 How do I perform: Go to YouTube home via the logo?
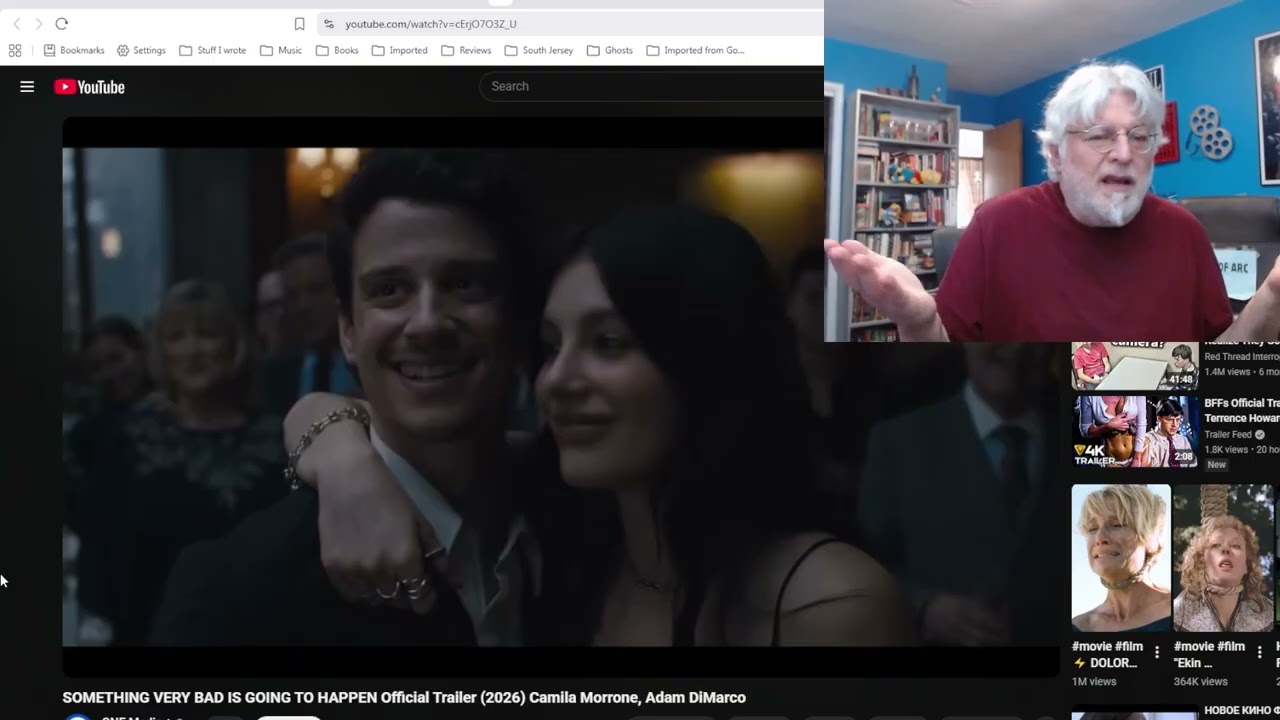(90, 87)
